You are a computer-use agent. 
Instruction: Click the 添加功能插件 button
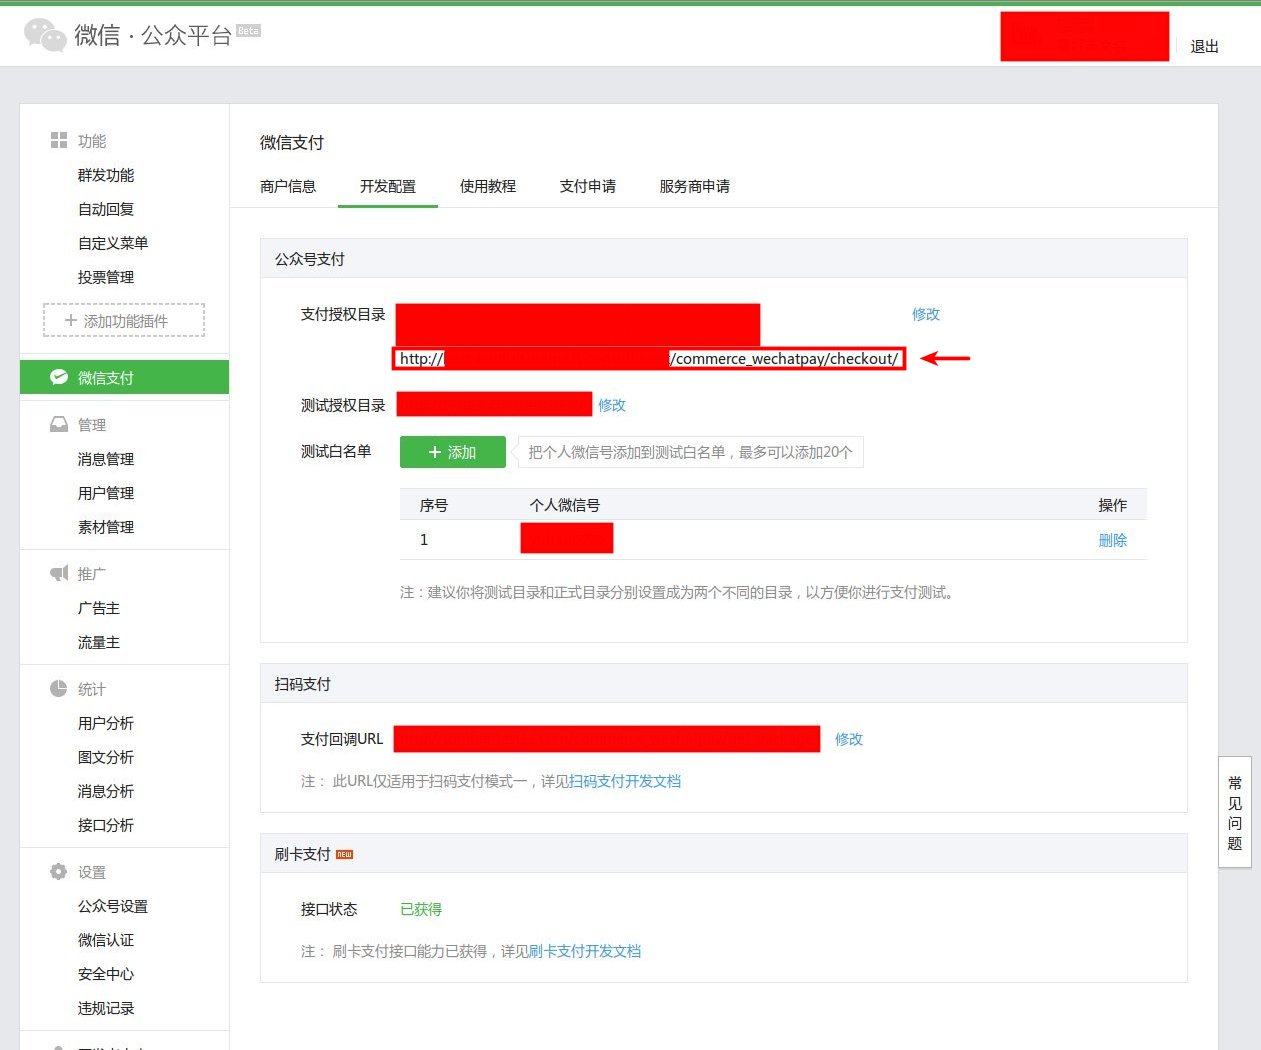(124, 320)
